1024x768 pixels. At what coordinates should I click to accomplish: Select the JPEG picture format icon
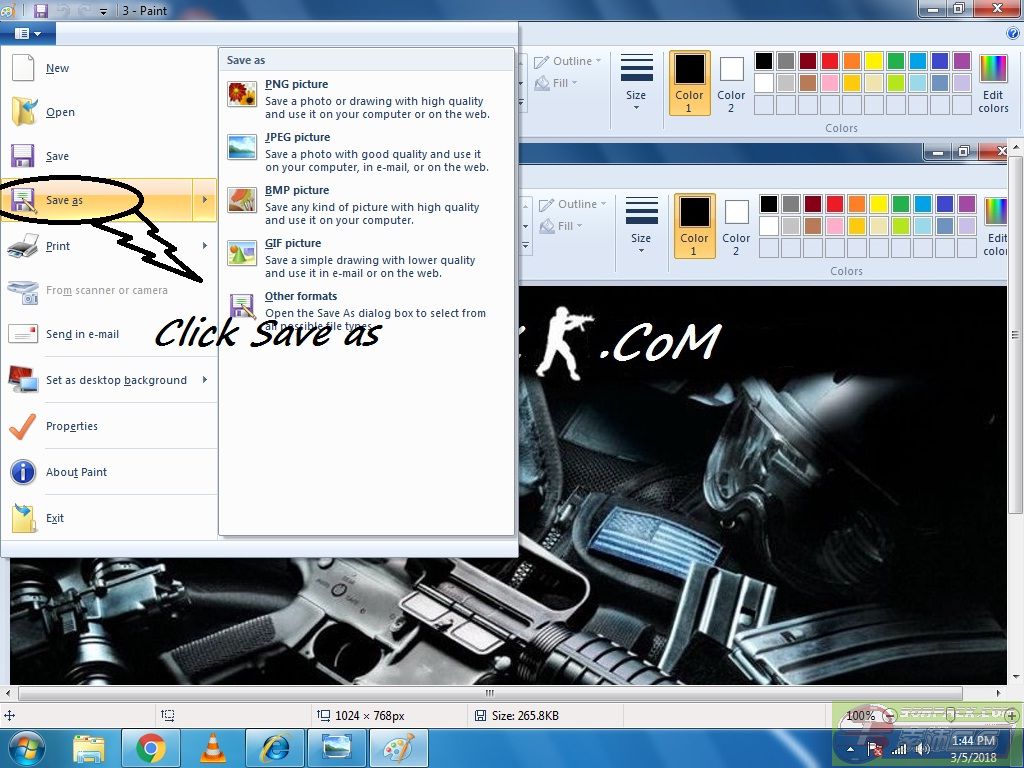(x=242, y=148)
